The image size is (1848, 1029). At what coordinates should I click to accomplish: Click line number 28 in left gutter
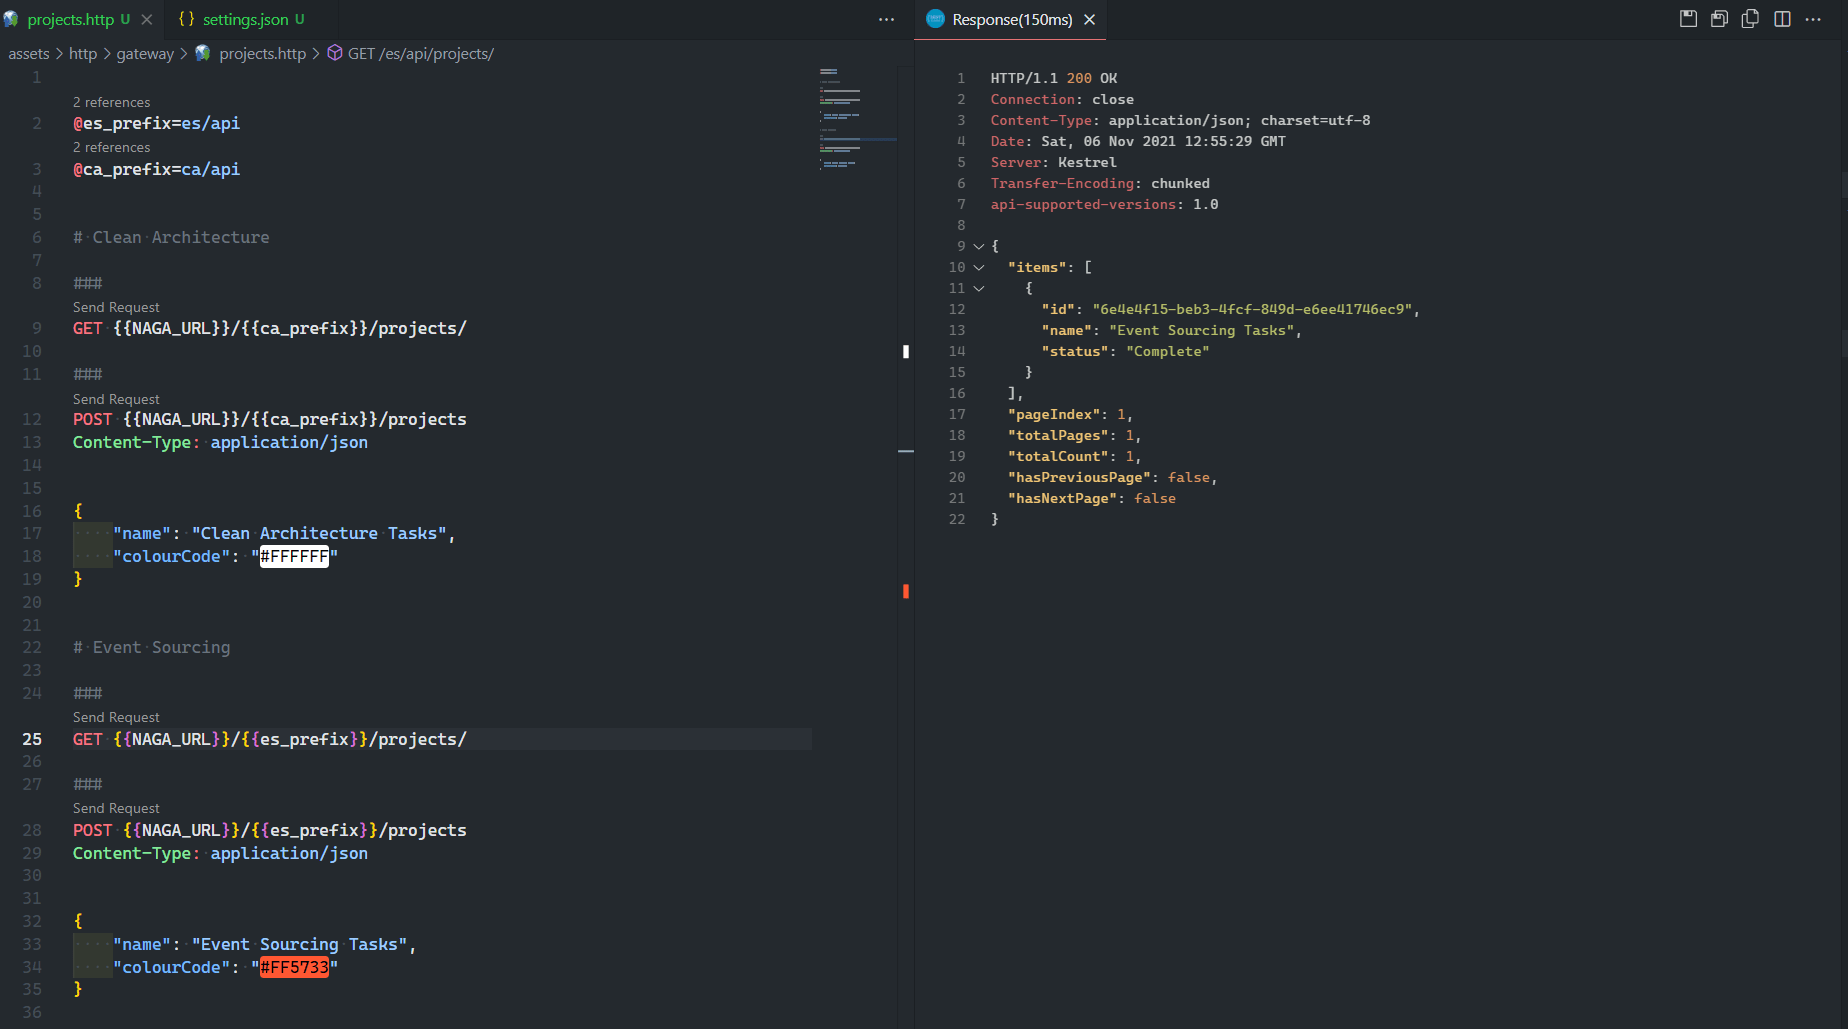(x=32, y=831)
